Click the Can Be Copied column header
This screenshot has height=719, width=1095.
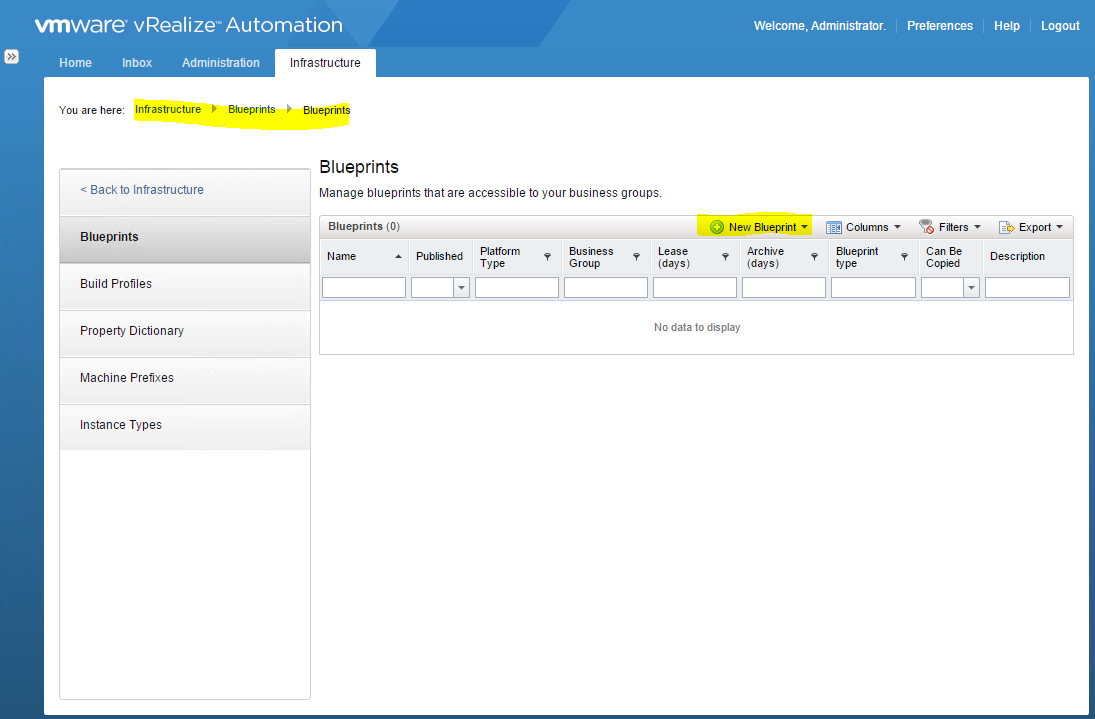click(x=950, y=257)
